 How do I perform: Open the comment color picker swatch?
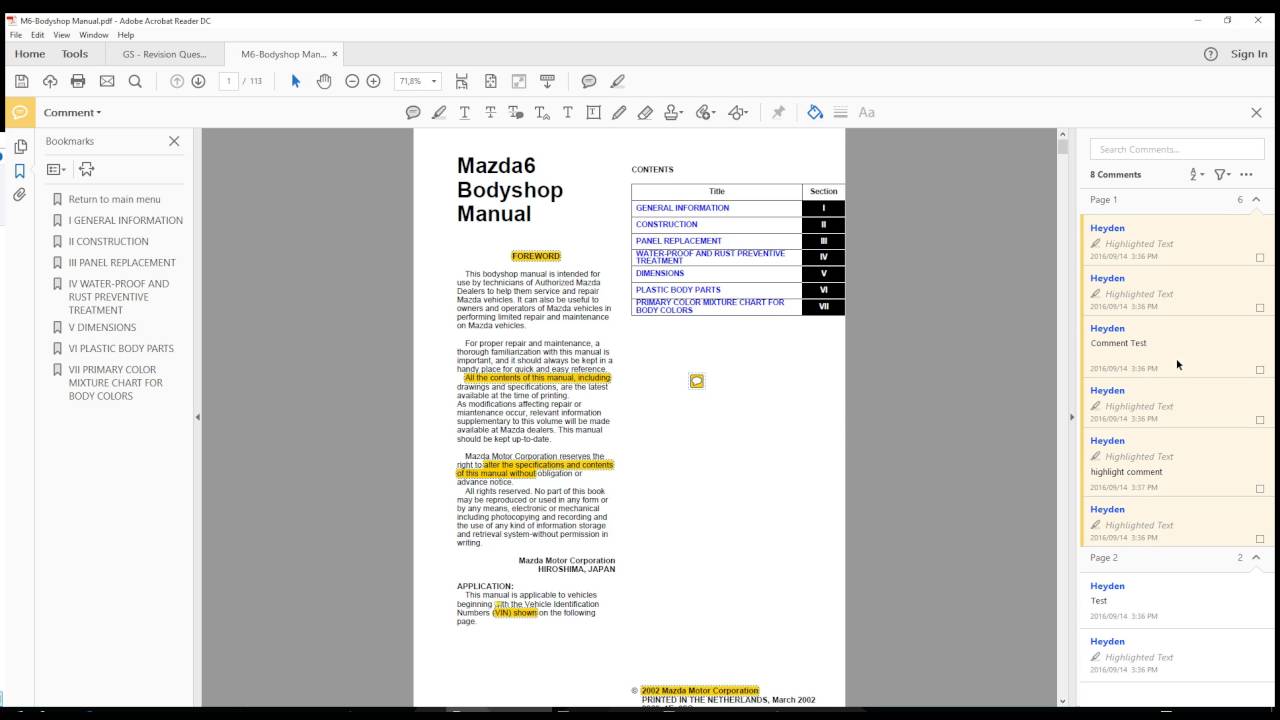pyautogui.click(x=815, y=112)
